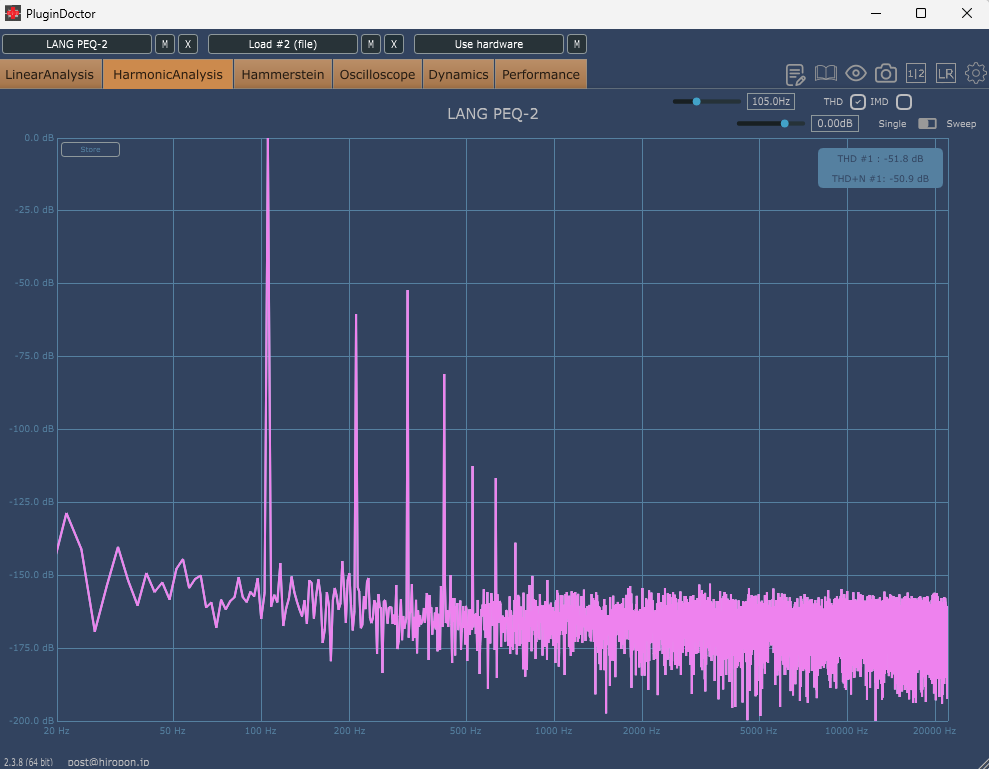
Task: Select the HarmonicAnalysis tab
Action: click(168, 74)
